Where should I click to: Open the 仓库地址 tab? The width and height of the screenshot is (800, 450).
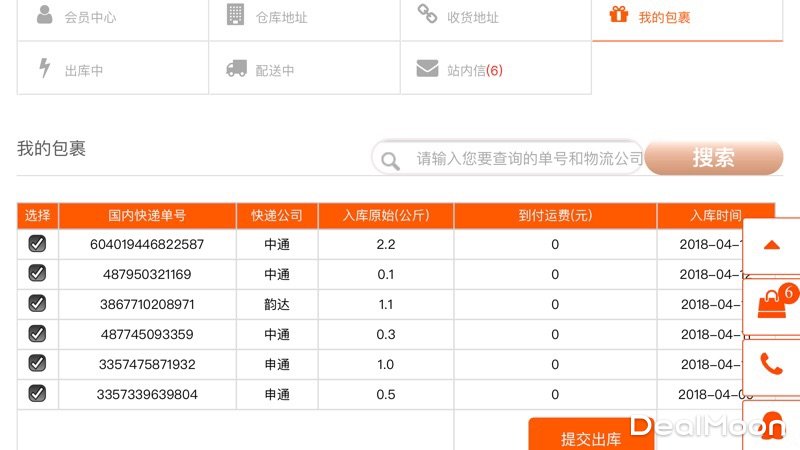click(x=281, y=18)
